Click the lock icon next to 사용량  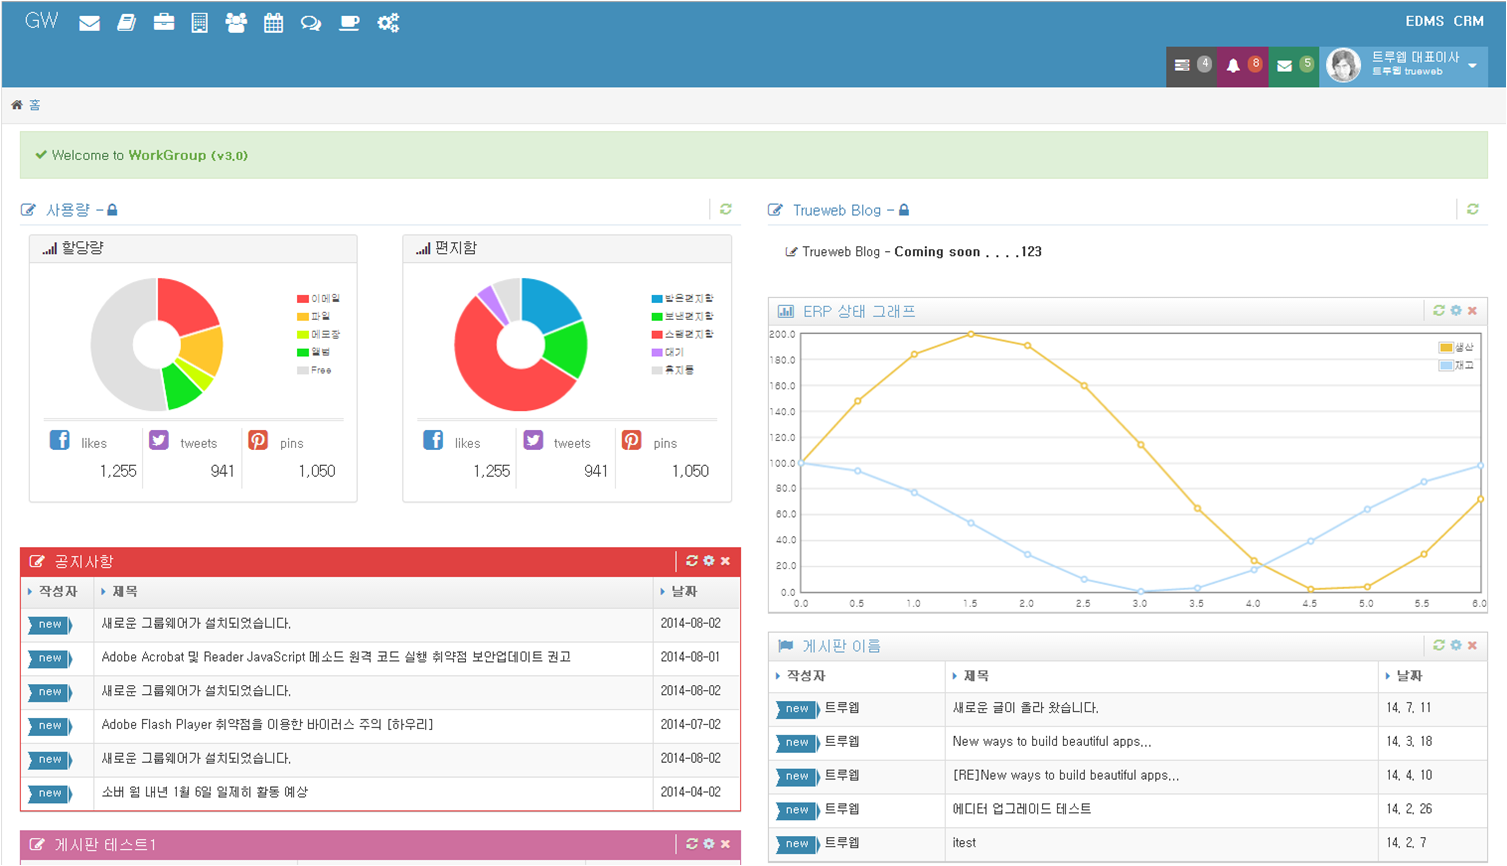click(x=112, y=210)
